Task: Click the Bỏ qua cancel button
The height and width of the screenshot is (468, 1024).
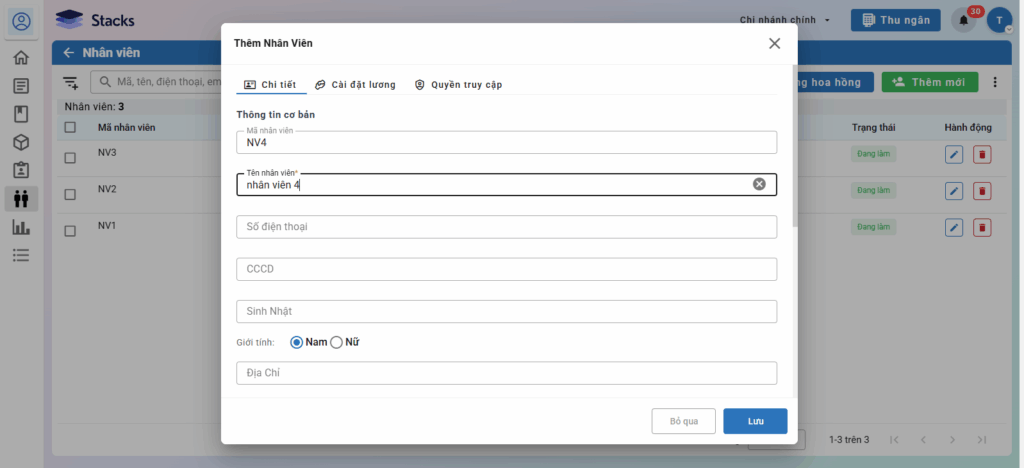Action: (683, 421)
